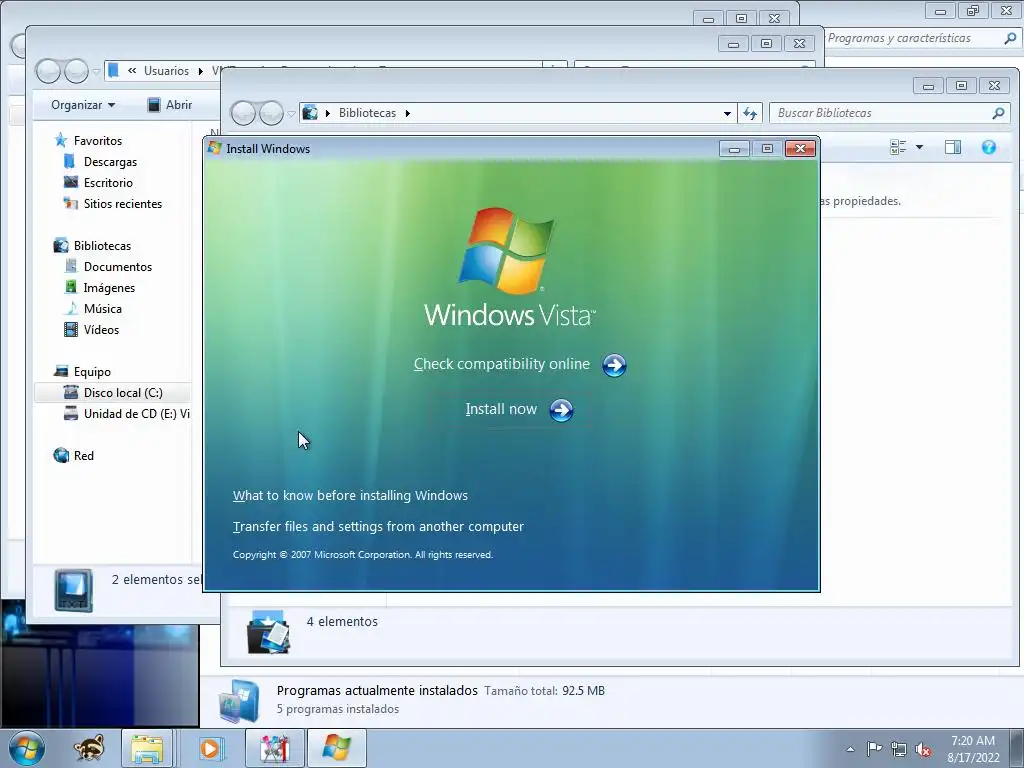1024x768 pixels.
Task: Select Escritorio in the sidebar
Action: pos(108,183)
